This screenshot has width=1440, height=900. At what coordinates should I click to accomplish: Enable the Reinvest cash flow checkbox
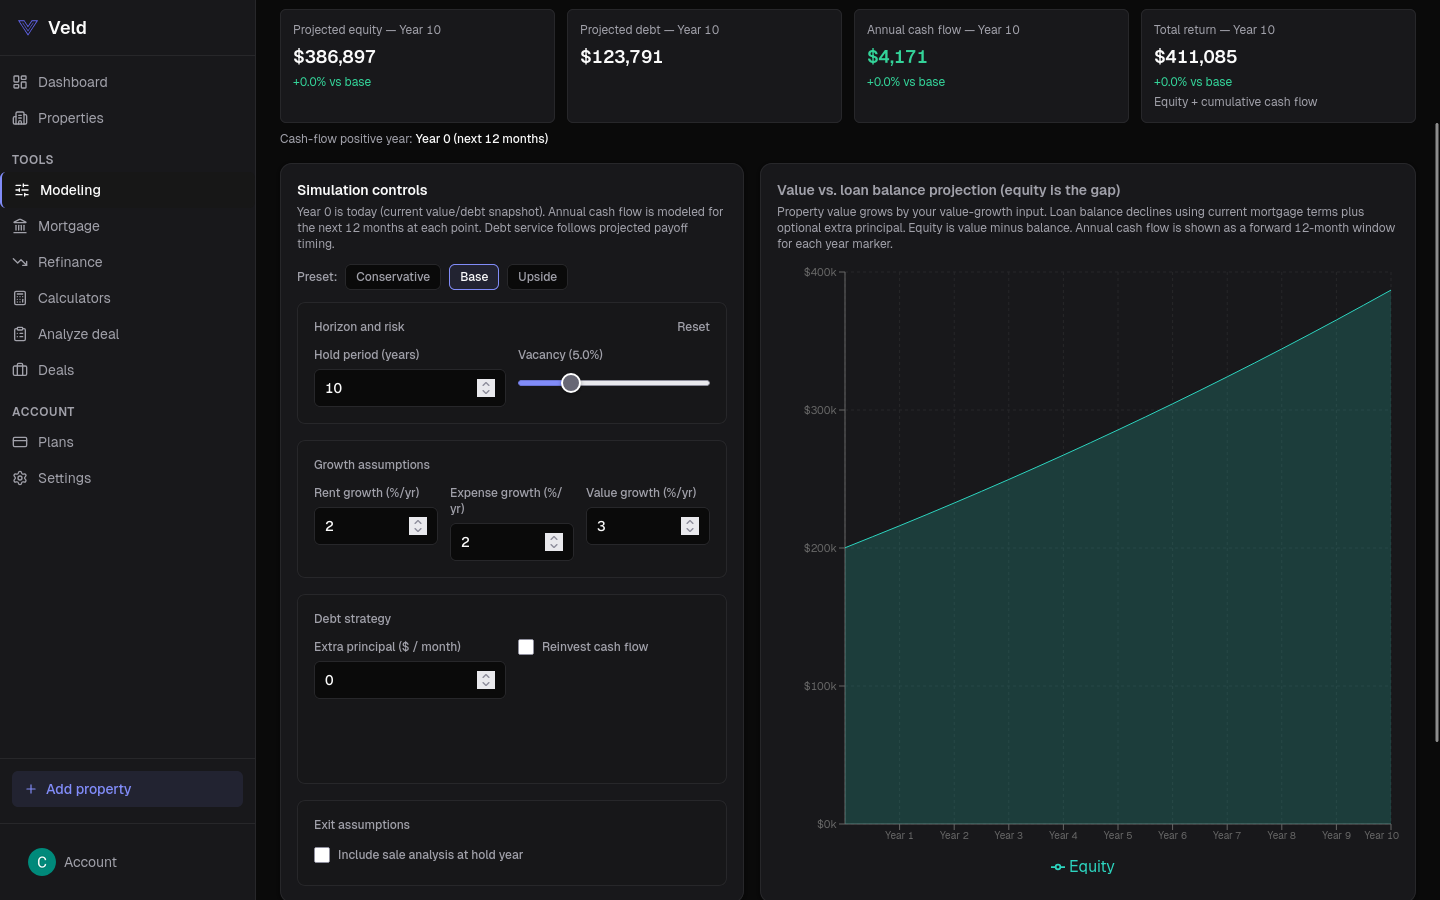pos(526,647)
